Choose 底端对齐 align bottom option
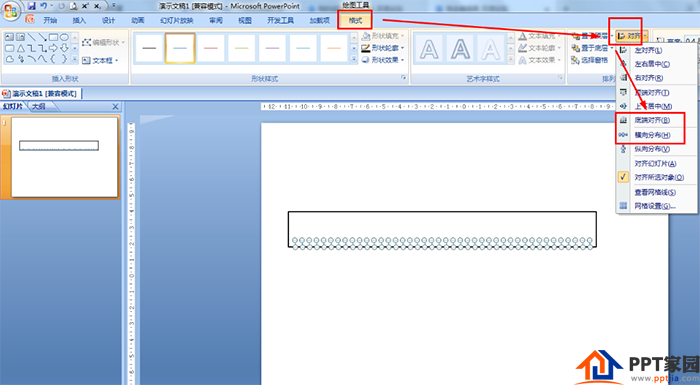The width and height of the screenshot is (700, 385). coord(651,120)
